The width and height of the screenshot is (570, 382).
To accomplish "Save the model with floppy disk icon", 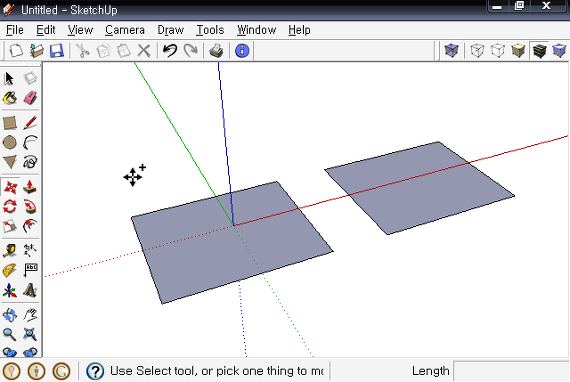I will [57, 51].
